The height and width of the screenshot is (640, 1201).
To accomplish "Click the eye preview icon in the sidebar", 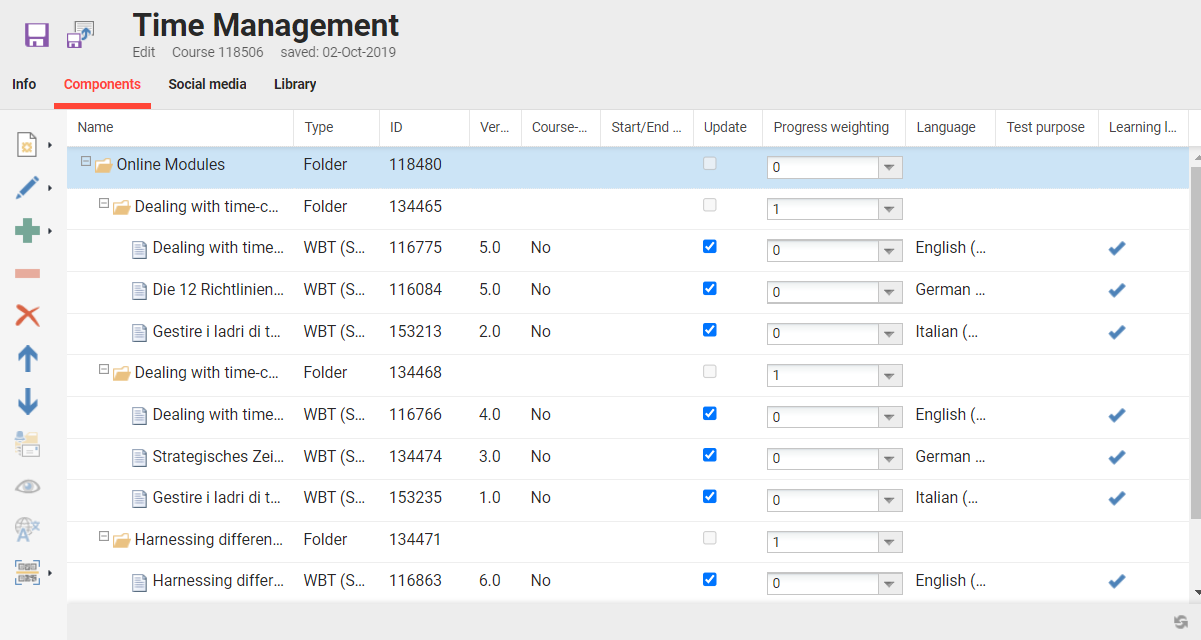I will tap(28, 486).
